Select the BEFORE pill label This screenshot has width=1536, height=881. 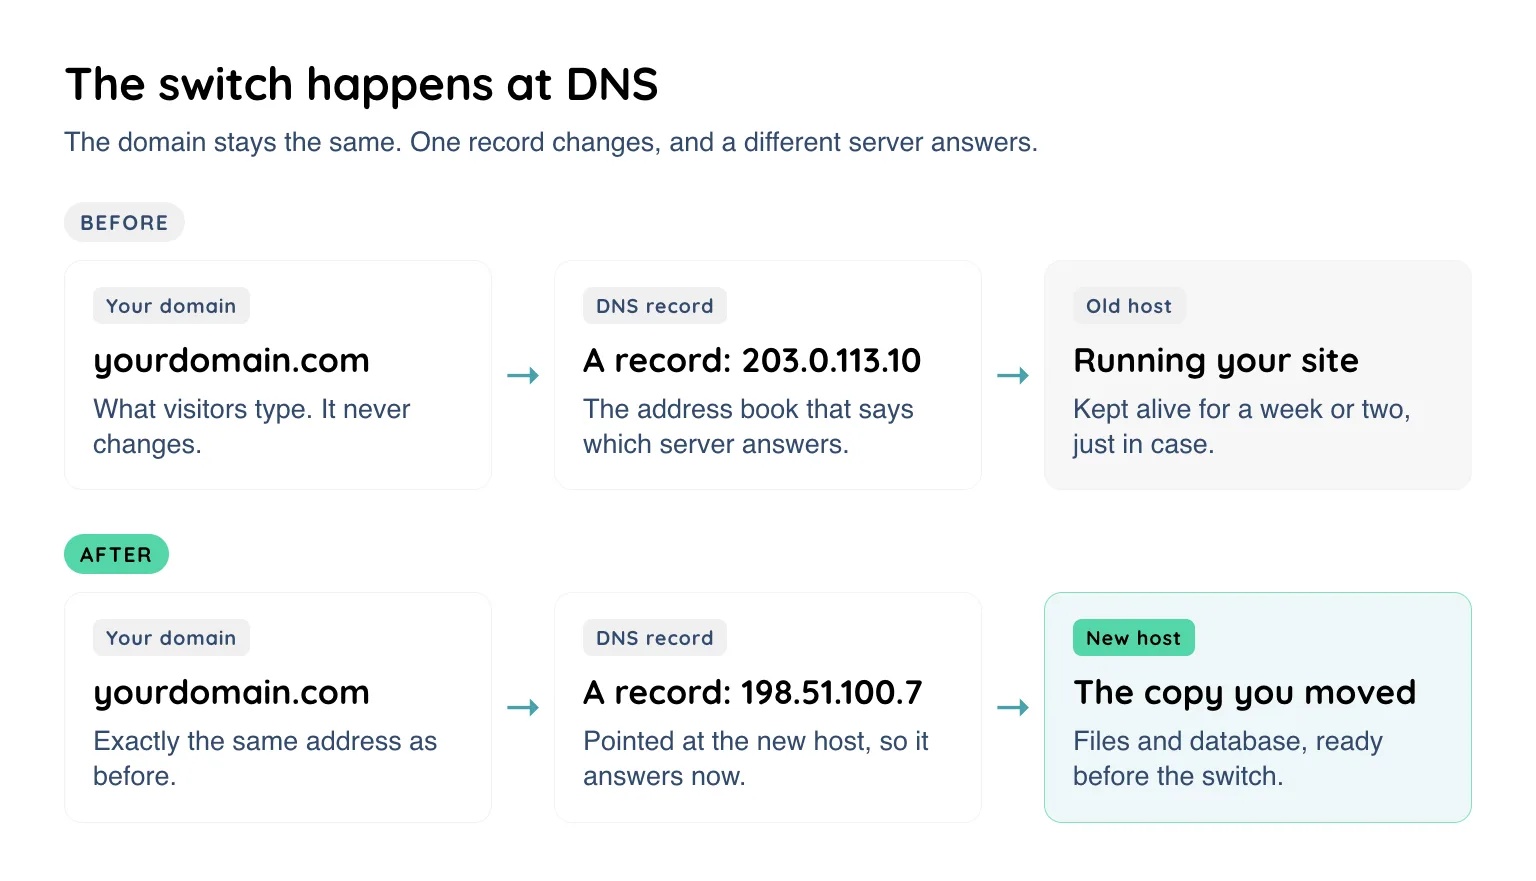click(124, 222)
